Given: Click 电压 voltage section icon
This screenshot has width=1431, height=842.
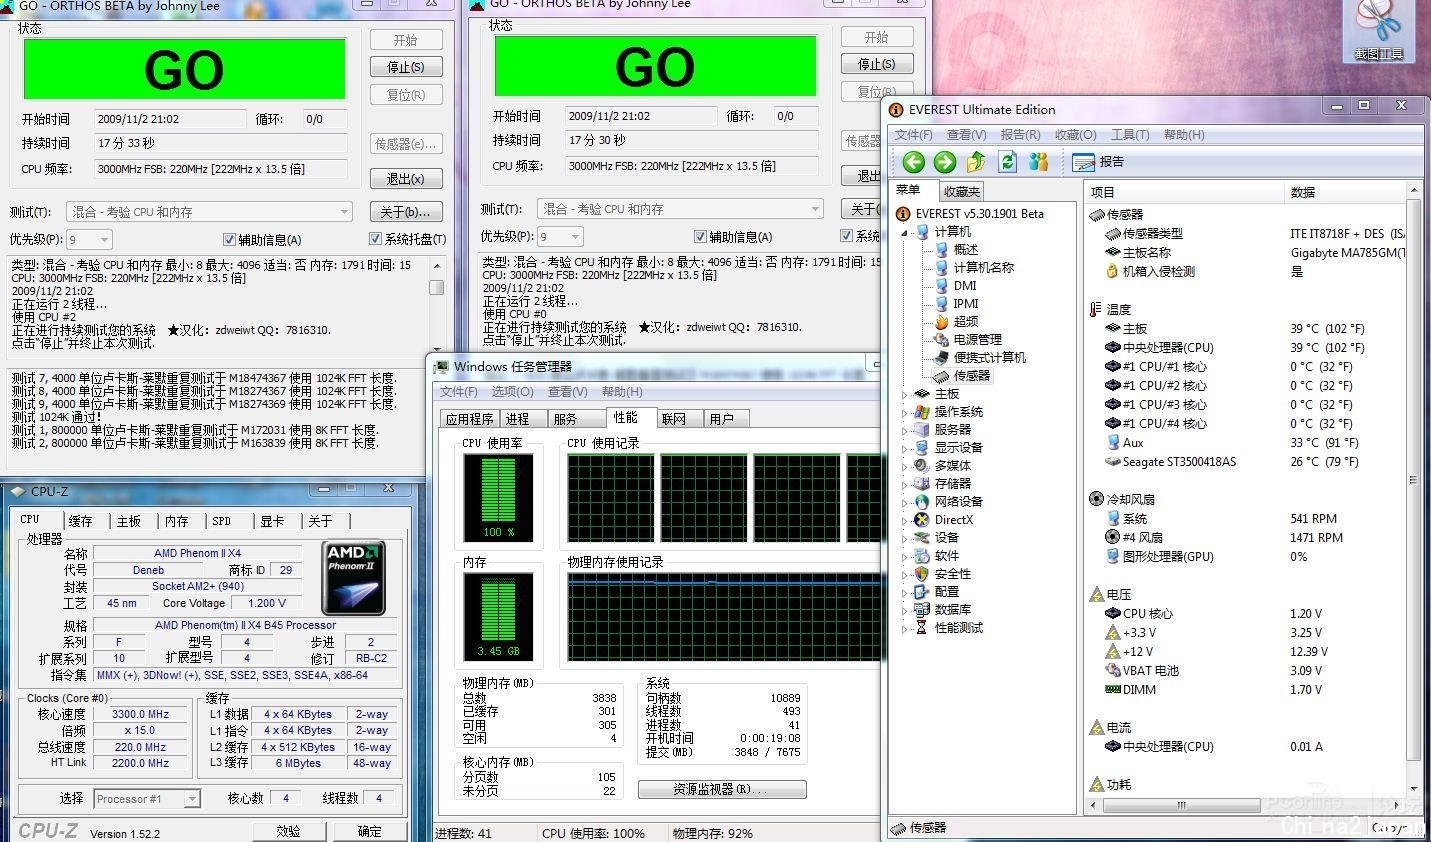Looking at the screenshot, I should click(x=1096, y=594).
